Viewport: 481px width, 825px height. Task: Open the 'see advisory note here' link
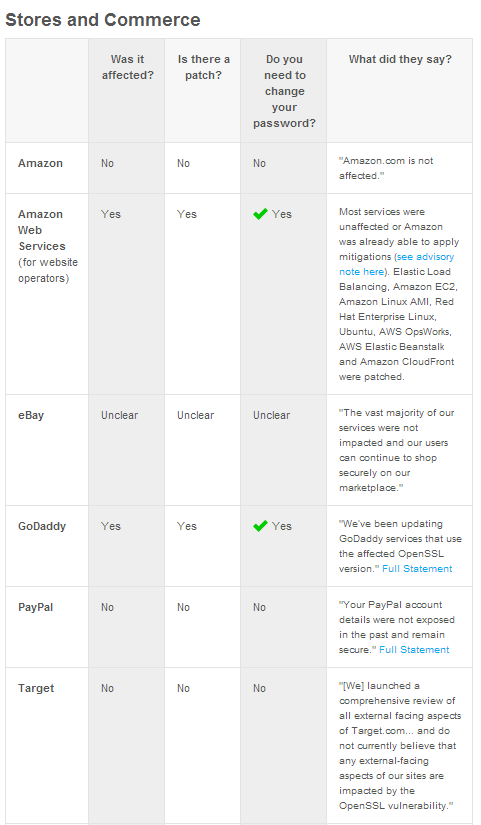point(396,264)
